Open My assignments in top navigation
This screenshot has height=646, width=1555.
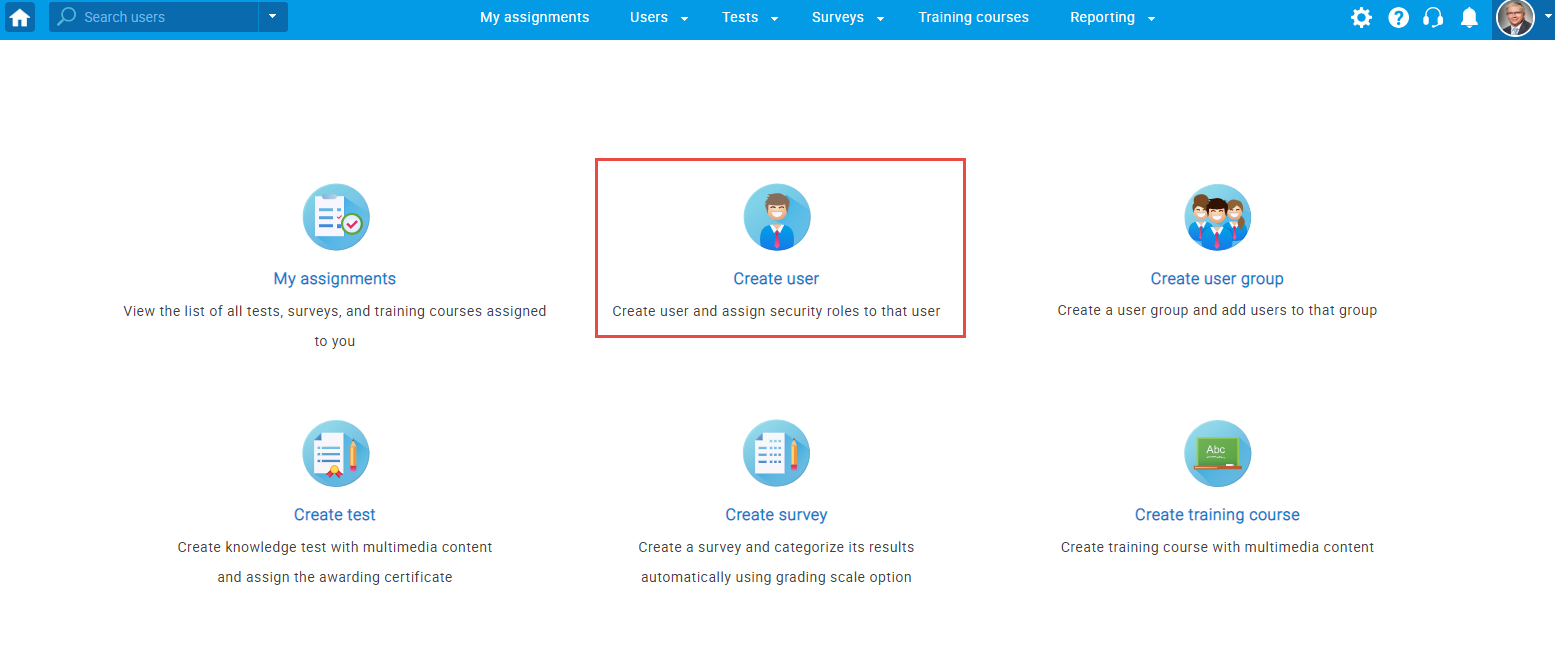pyautogui.click(x=534, y=18)
